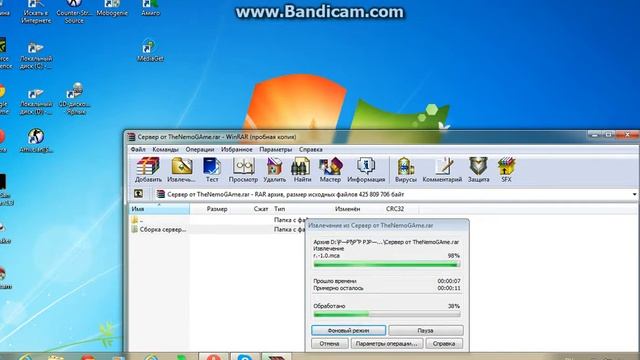The width and height of the screenshot is (640, 360).
Task: Click the Добавить (Add) toolbar icon
Action: point(148,169)
